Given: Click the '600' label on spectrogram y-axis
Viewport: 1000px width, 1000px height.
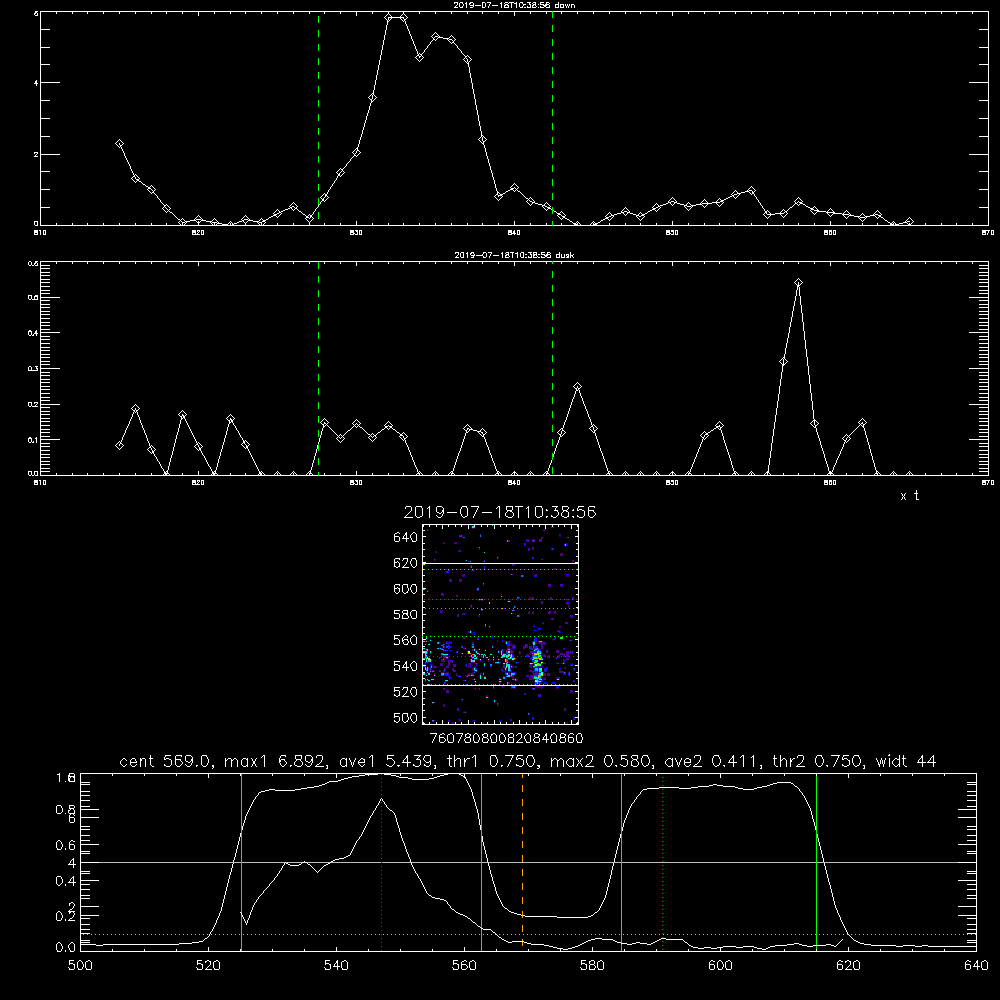Looking at the screenshot, I should pos(406,589).
